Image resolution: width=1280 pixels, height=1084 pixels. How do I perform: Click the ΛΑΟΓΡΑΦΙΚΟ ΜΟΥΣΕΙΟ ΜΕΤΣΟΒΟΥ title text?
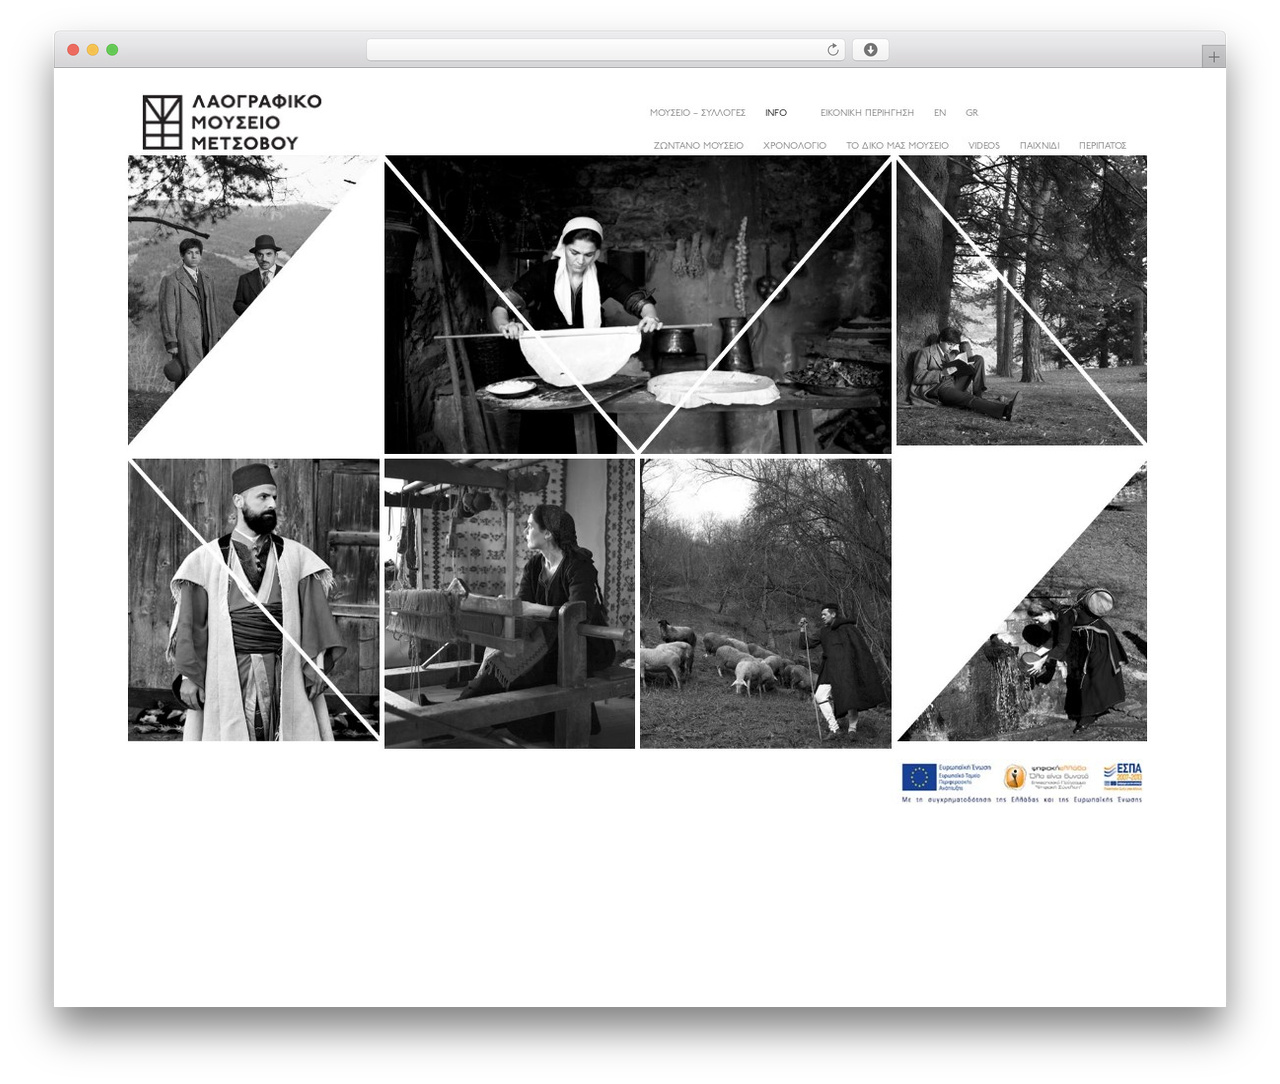257,122
